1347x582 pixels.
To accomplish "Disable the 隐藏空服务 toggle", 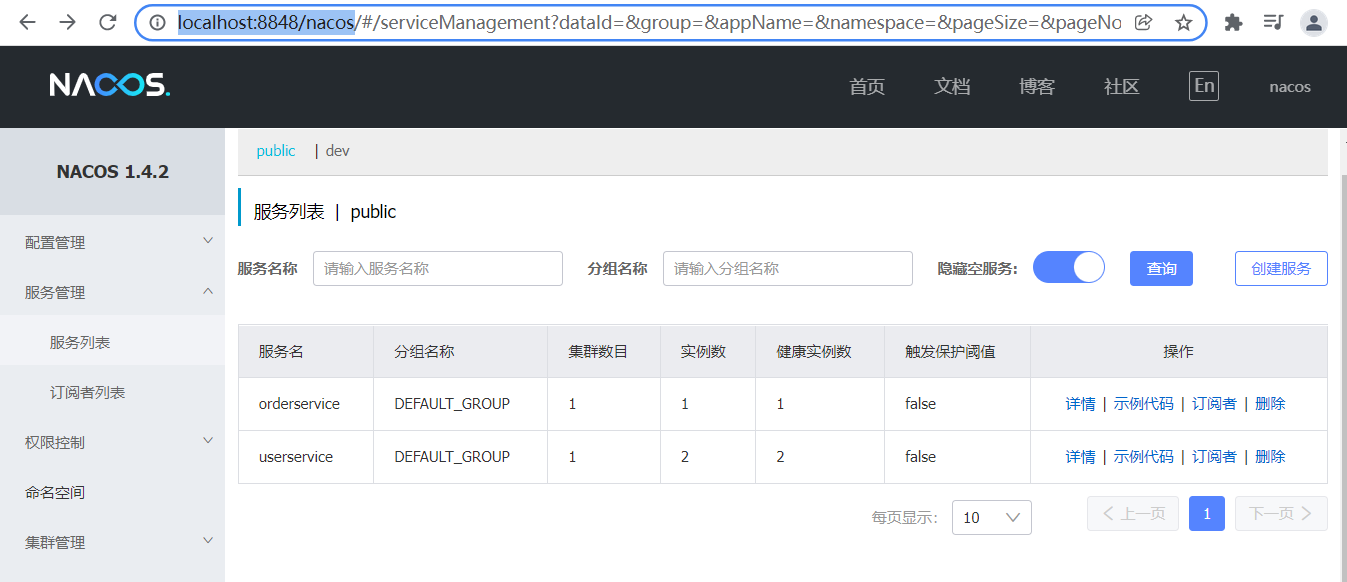I will click(1068, 267).
